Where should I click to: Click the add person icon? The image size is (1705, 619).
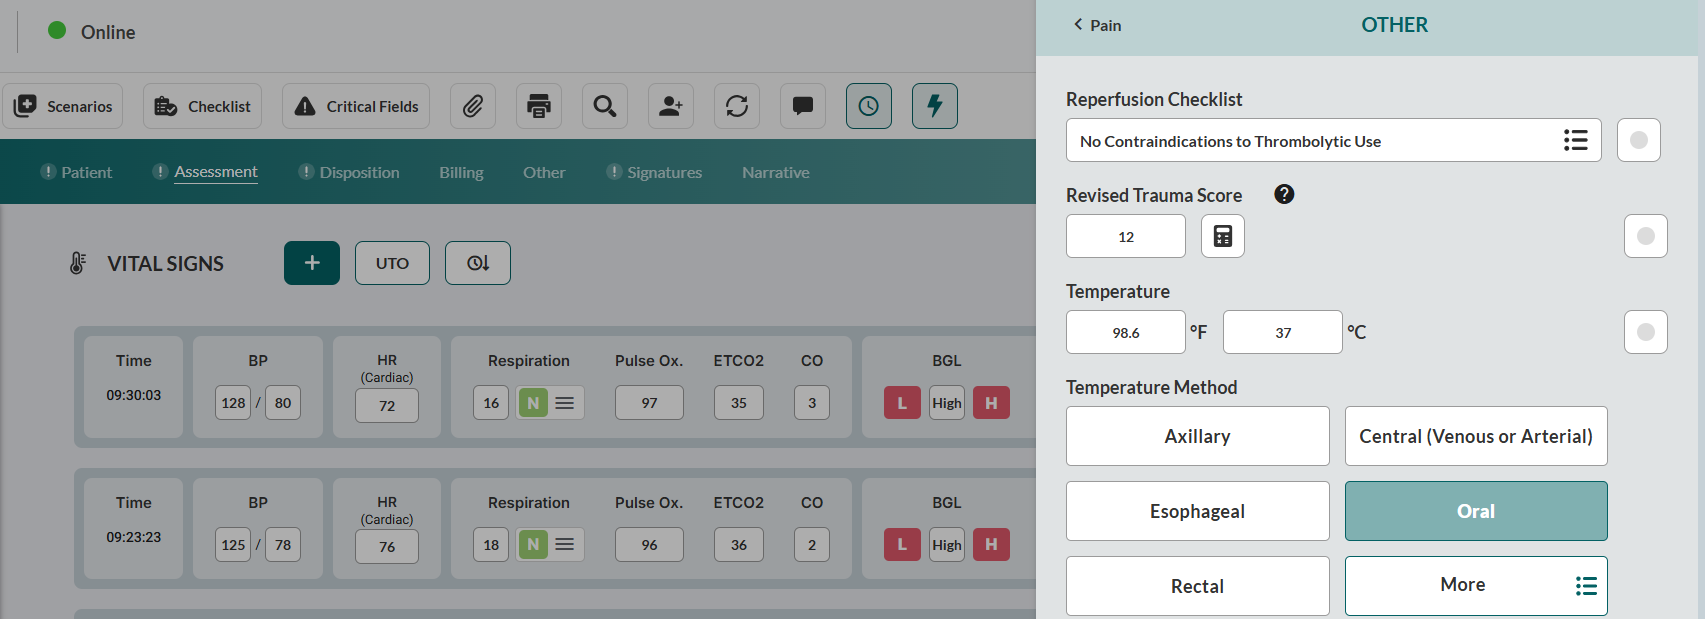point(671,106)
